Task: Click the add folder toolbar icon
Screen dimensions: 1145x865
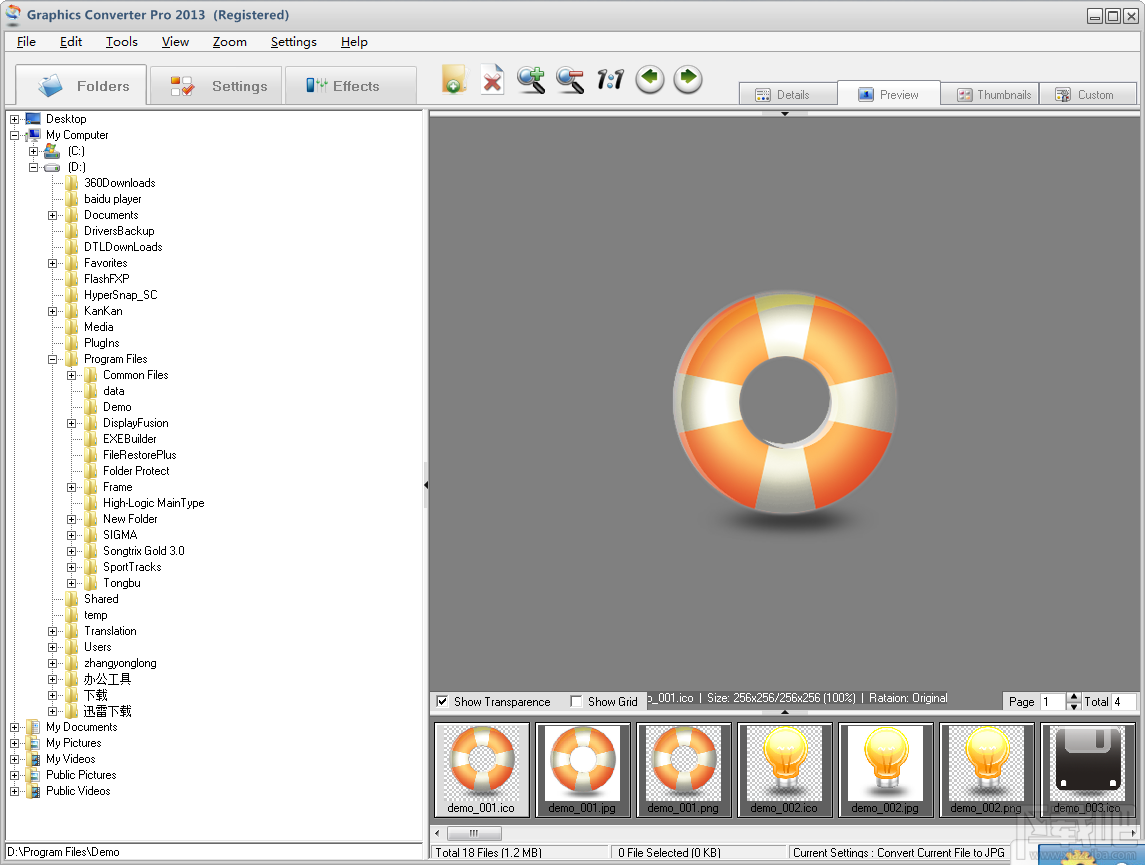Action: pyautogui.click(x=454, y=80)
